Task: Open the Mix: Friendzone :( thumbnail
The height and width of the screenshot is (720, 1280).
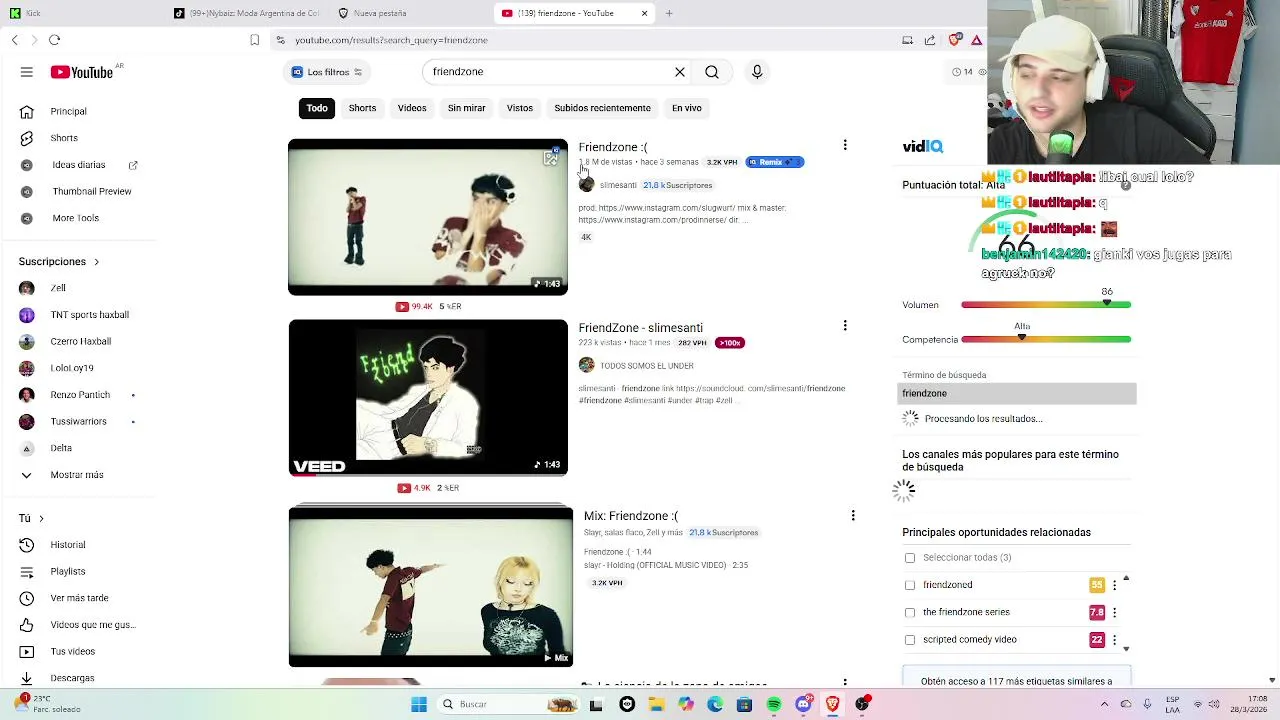Action: pos(431,586)
